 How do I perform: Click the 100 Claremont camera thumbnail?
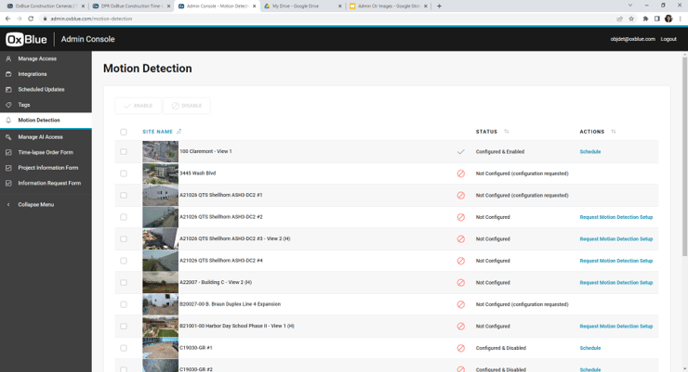click(x=160, y=152)
